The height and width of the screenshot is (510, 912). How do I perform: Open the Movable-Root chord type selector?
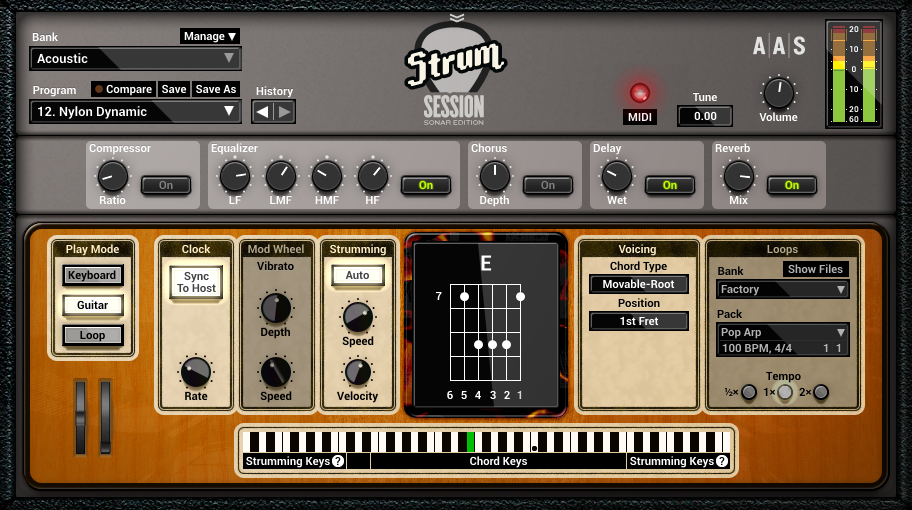coord(638,284)
